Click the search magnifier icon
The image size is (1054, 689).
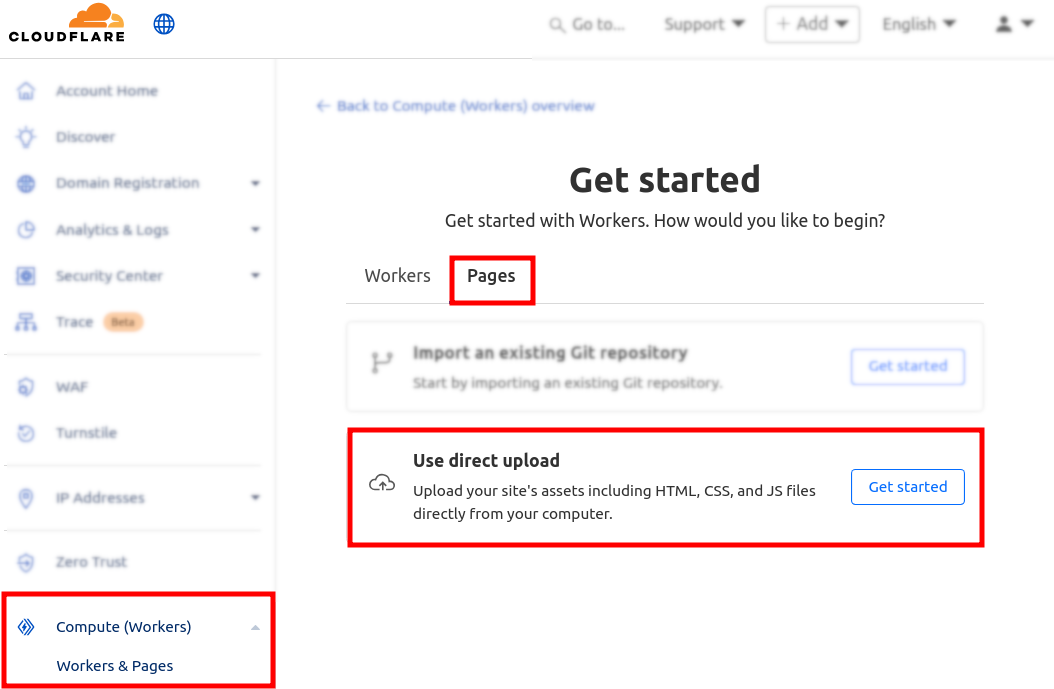point(557,25)
